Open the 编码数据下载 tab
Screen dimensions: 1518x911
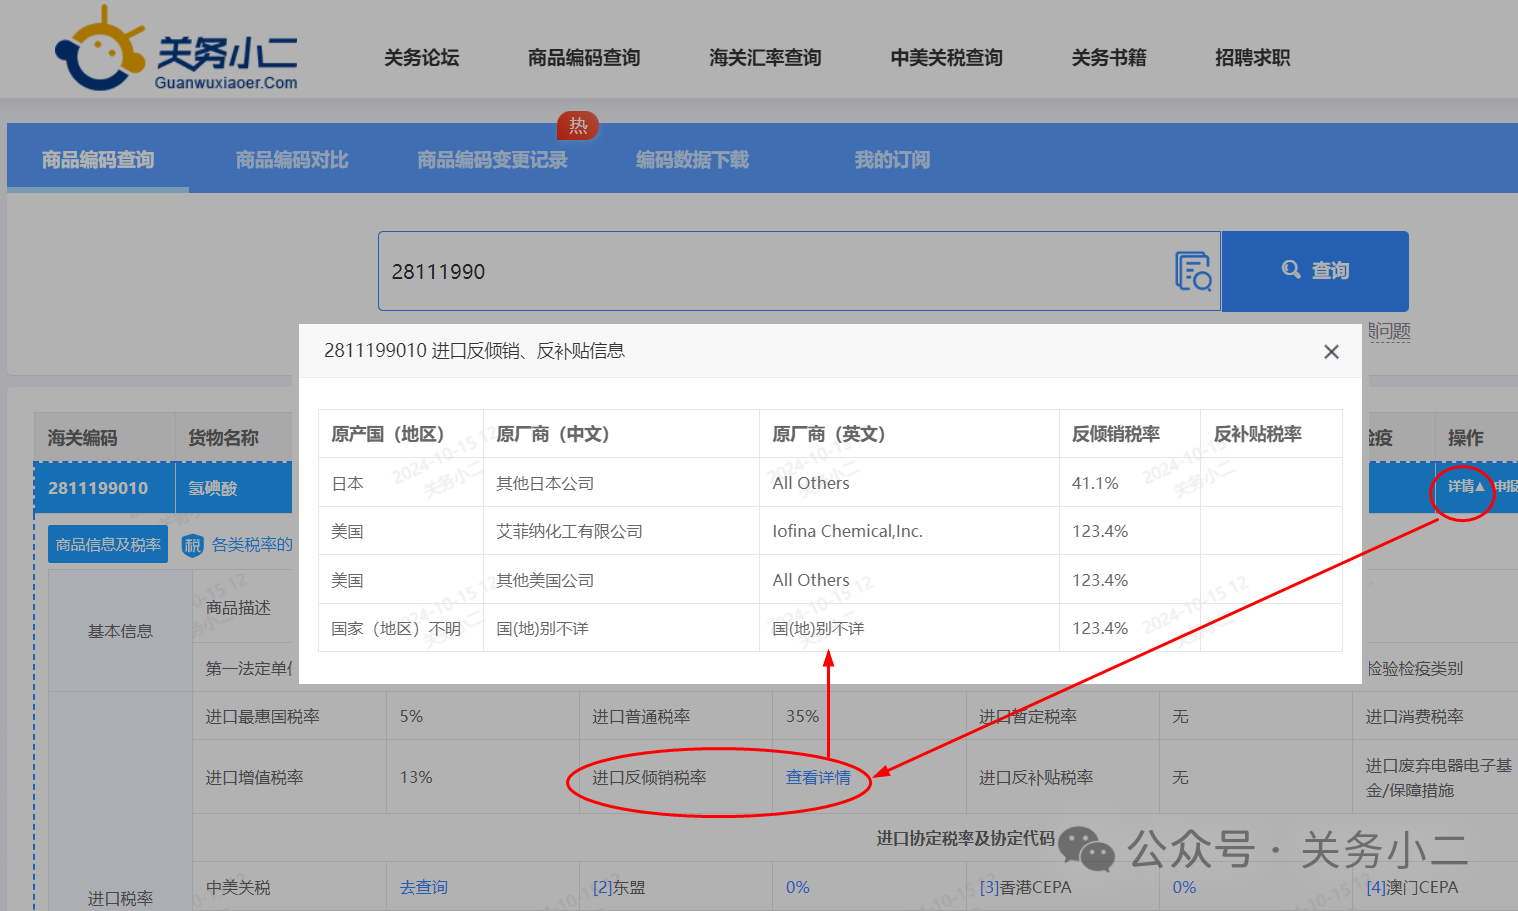692,160
